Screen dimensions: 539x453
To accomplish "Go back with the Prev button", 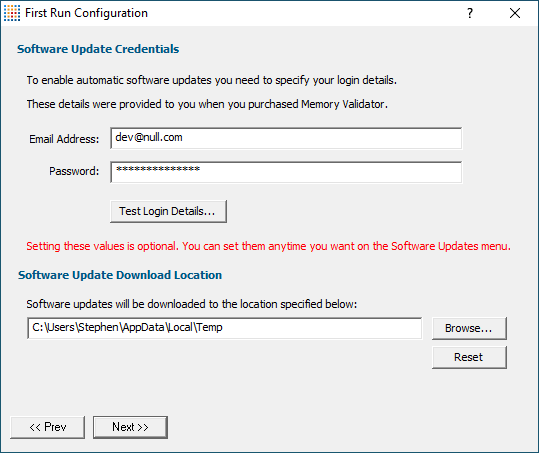I will click(47, 427).
